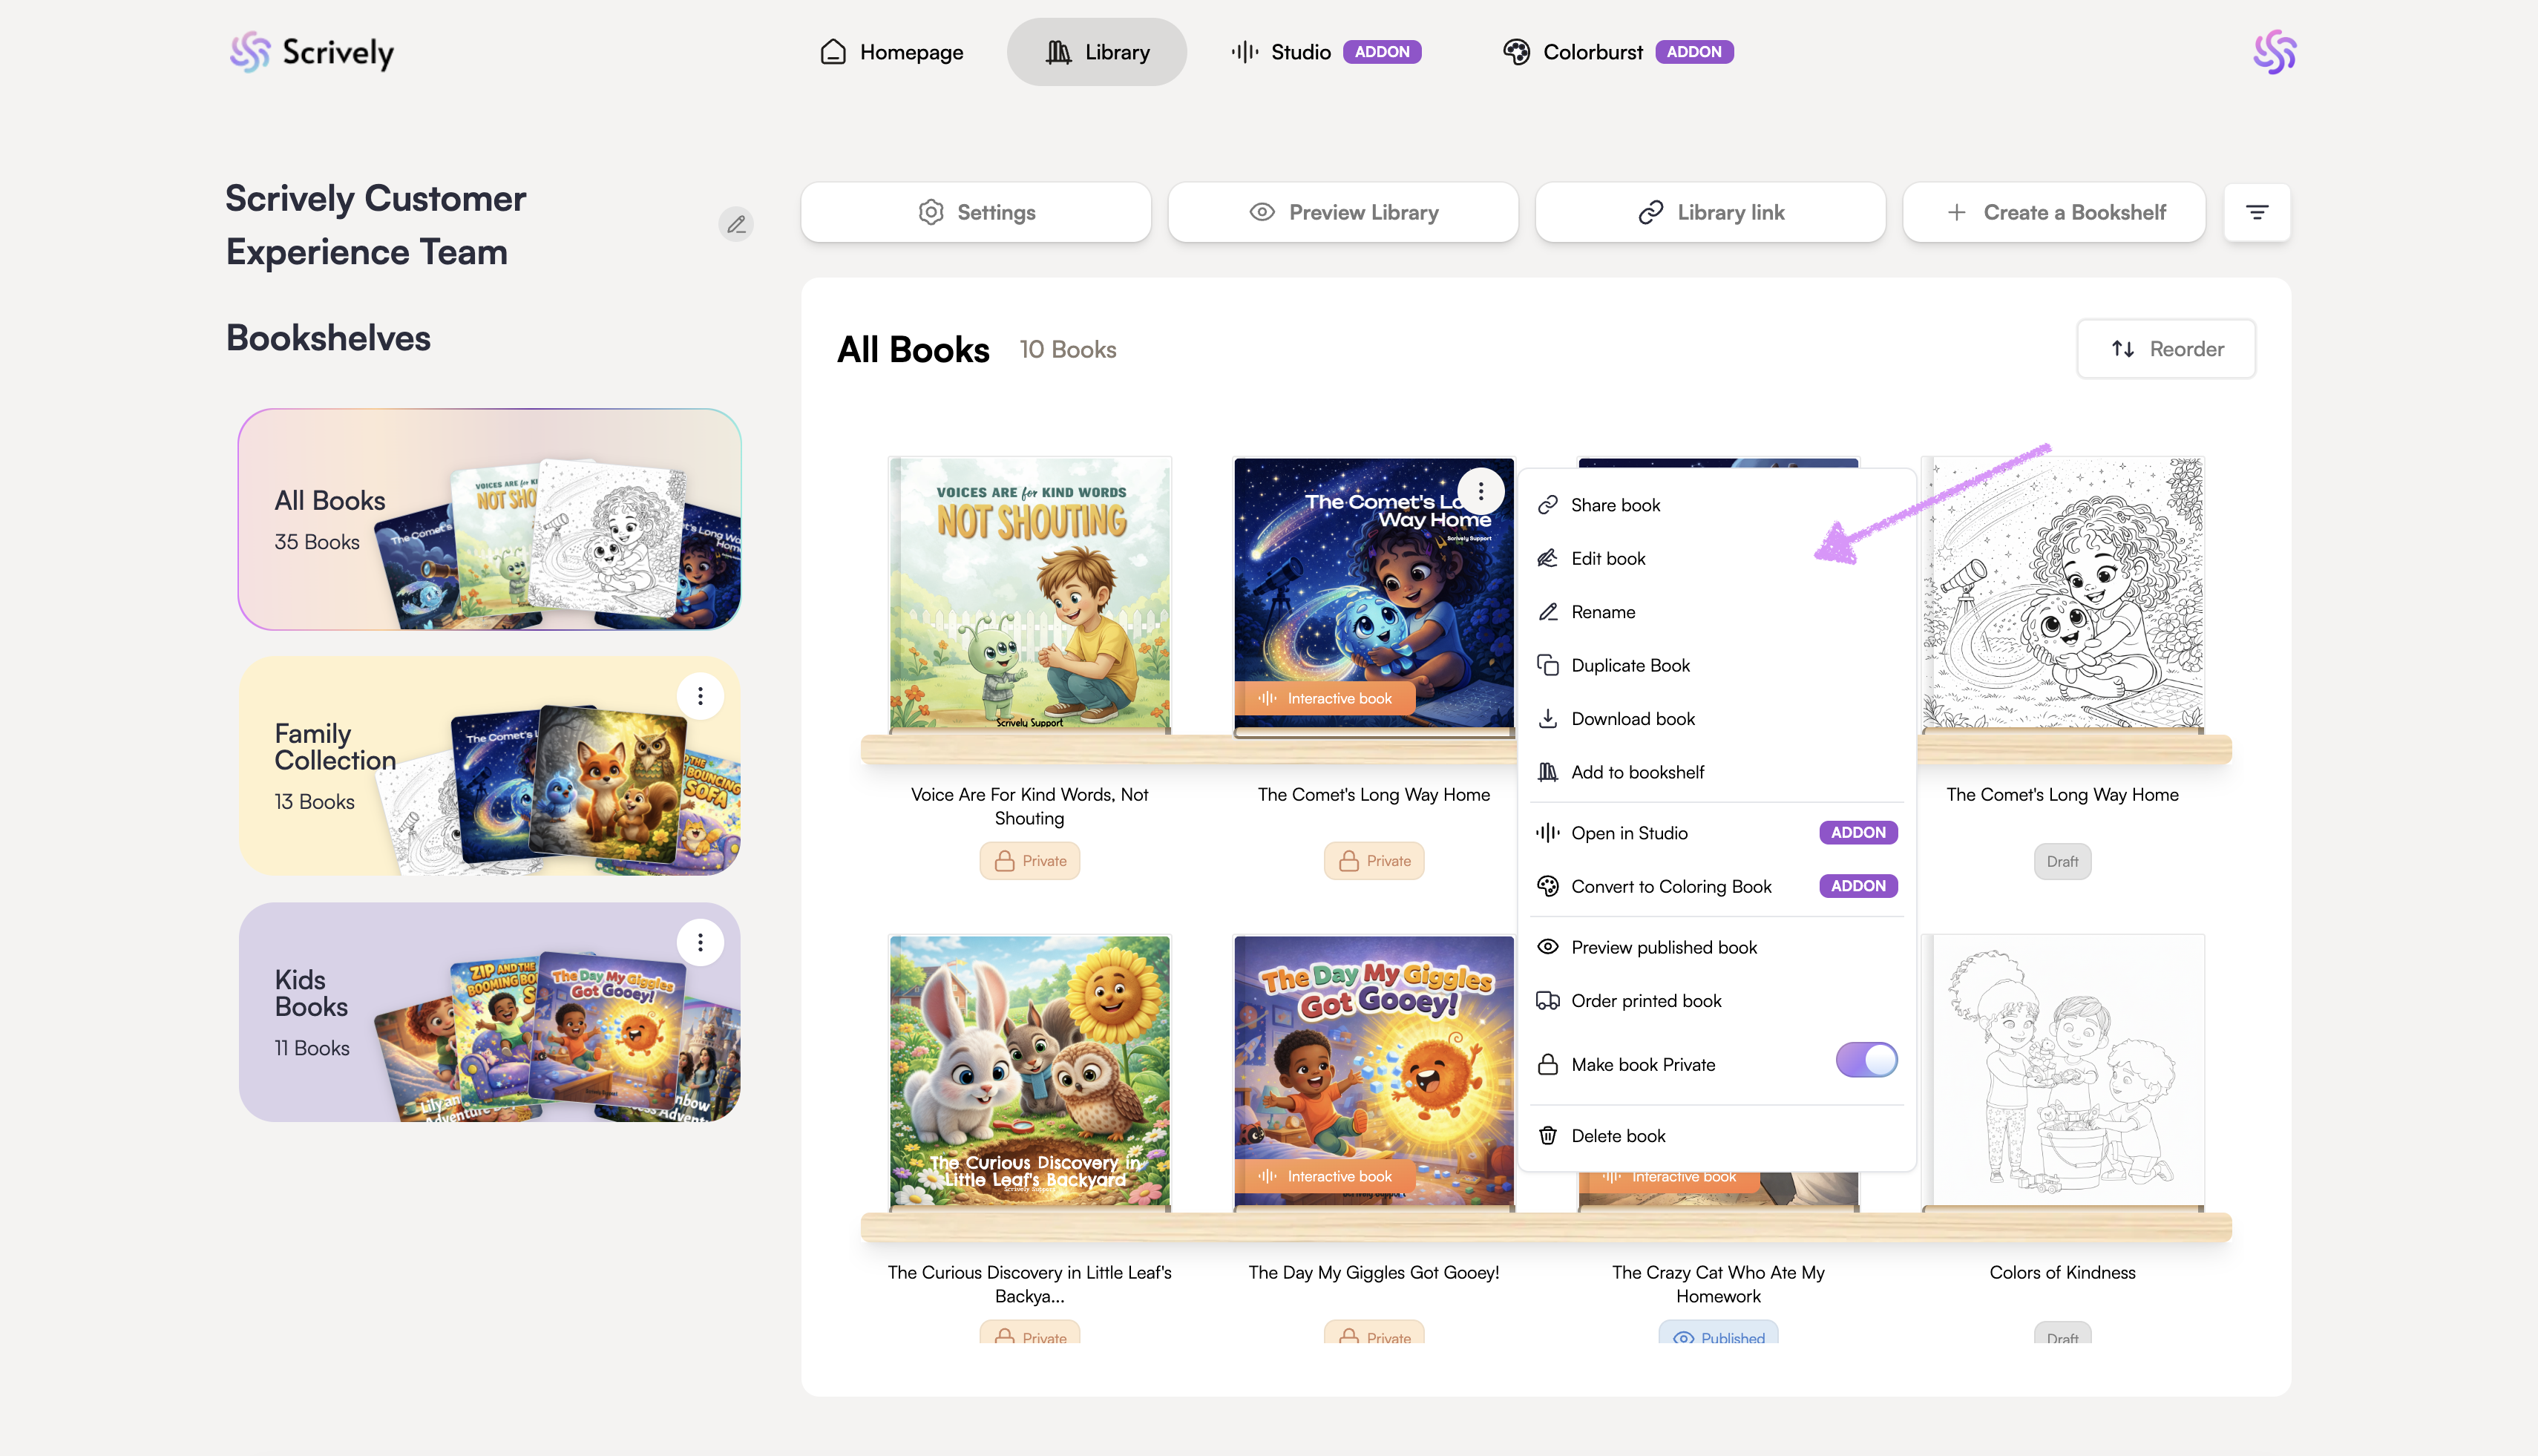The width and height of the screenshot is (2538, 1456).
Task: Open the Homepage tab
Action: [x=891, y=52]
